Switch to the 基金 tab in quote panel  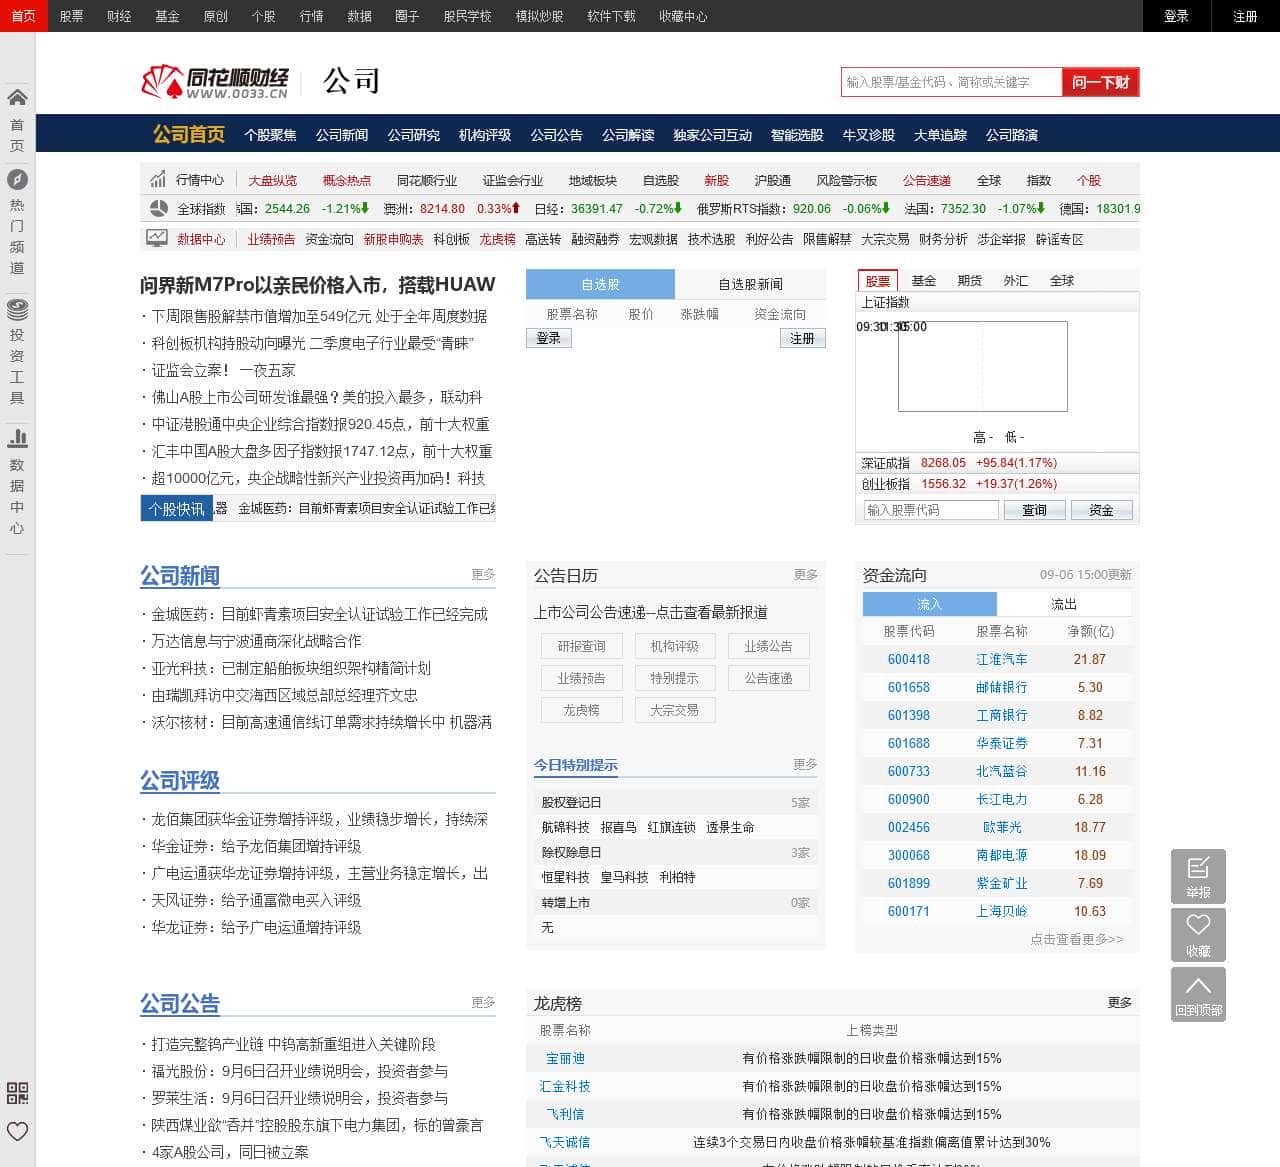[923, 281]
